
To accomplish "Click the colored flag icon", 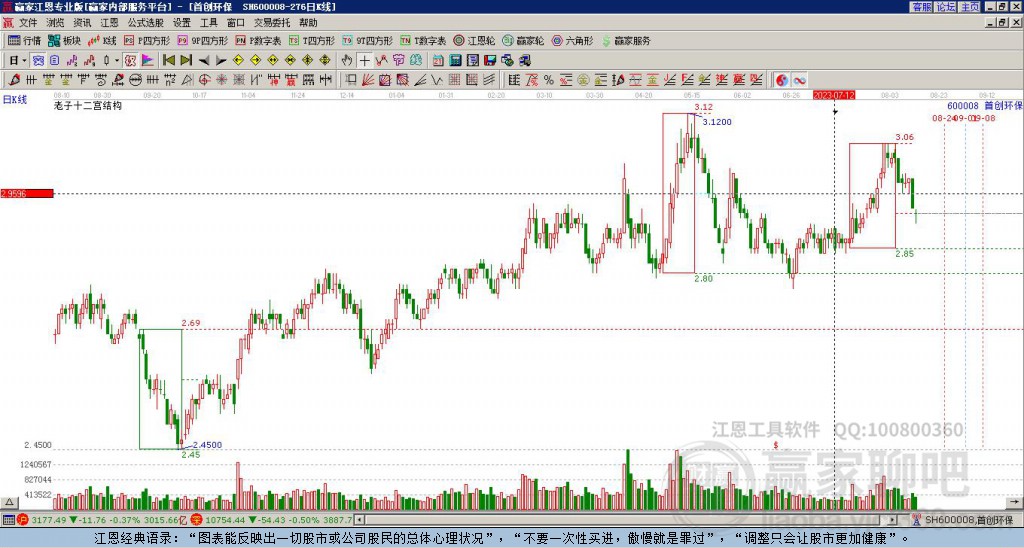I will (148, 60).
